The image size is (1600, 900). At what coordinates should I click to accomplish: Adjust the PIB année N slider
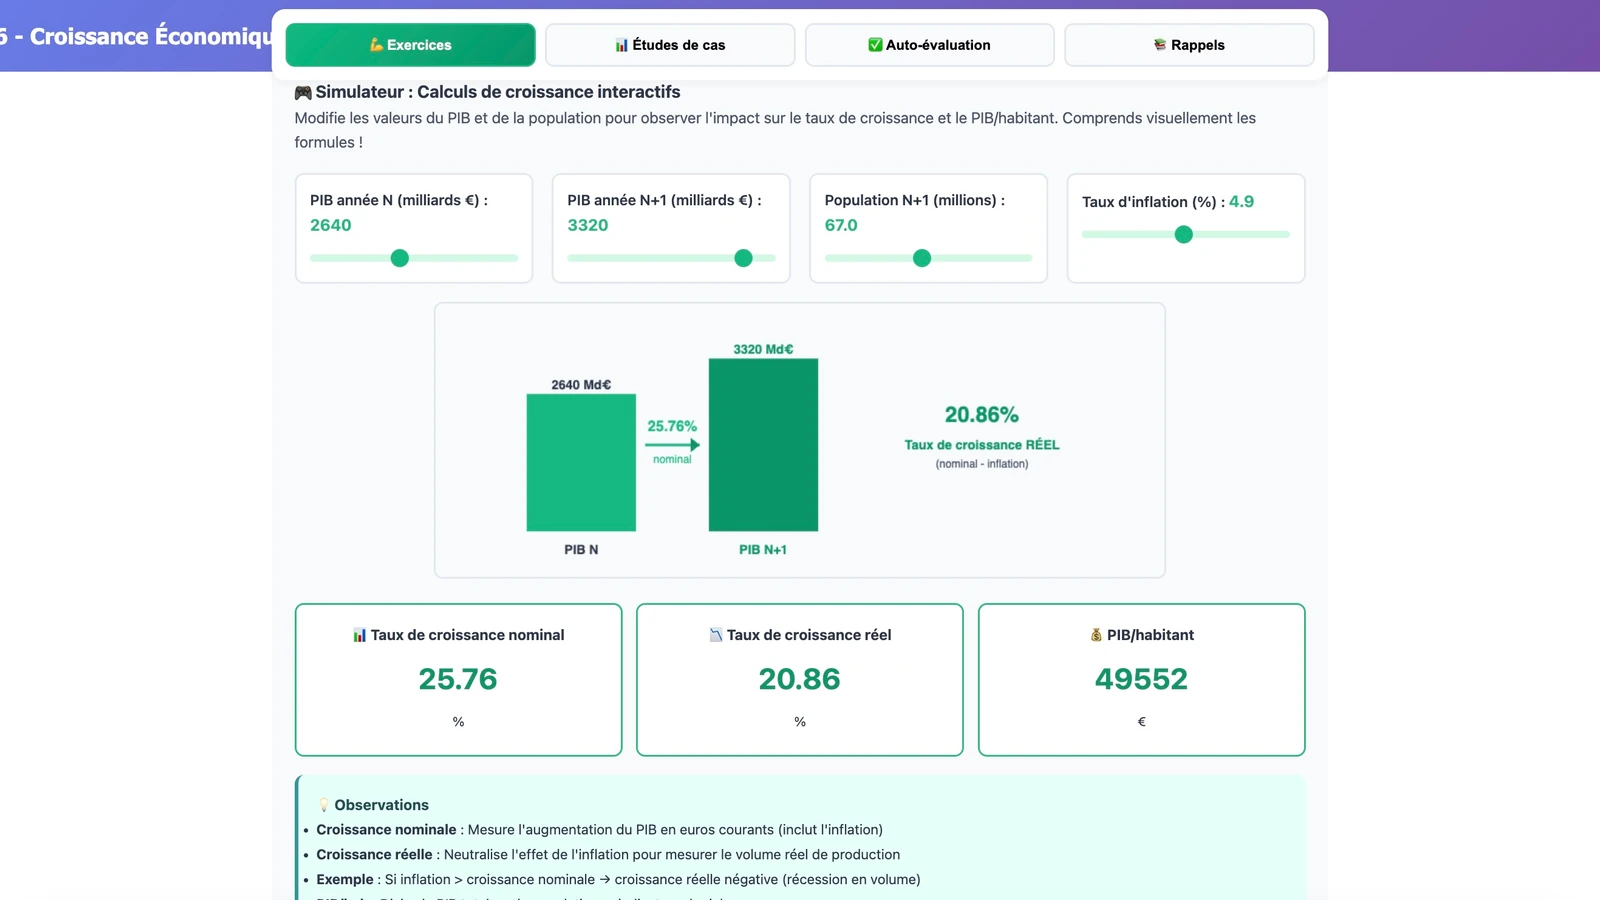399,258
